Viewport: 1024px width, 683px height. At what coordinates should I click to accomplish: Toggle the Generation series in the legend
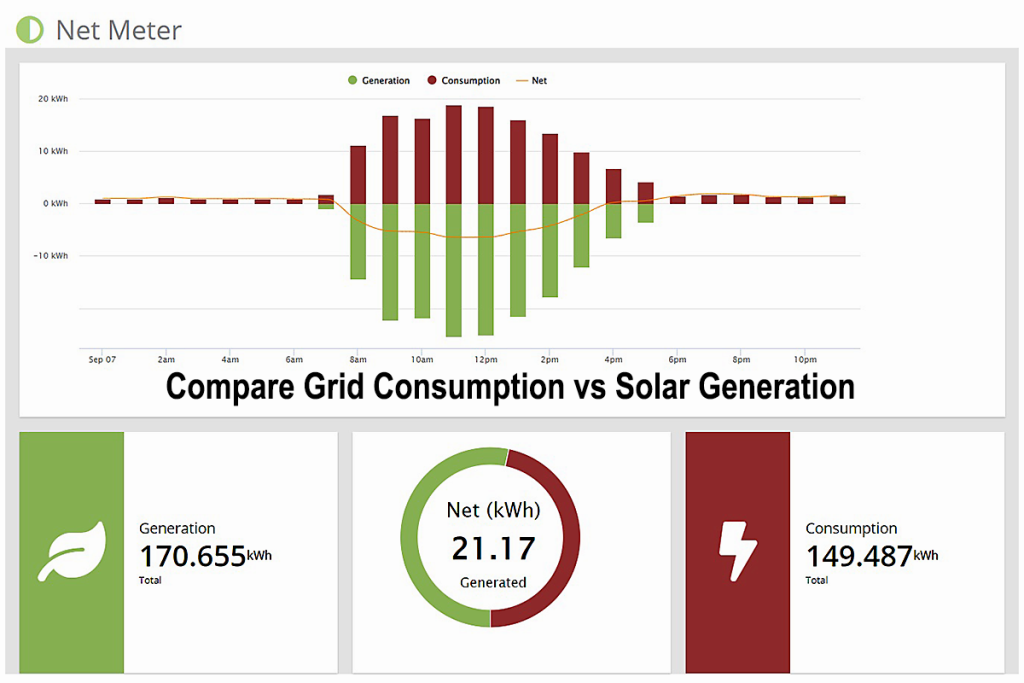click(386, 81)
